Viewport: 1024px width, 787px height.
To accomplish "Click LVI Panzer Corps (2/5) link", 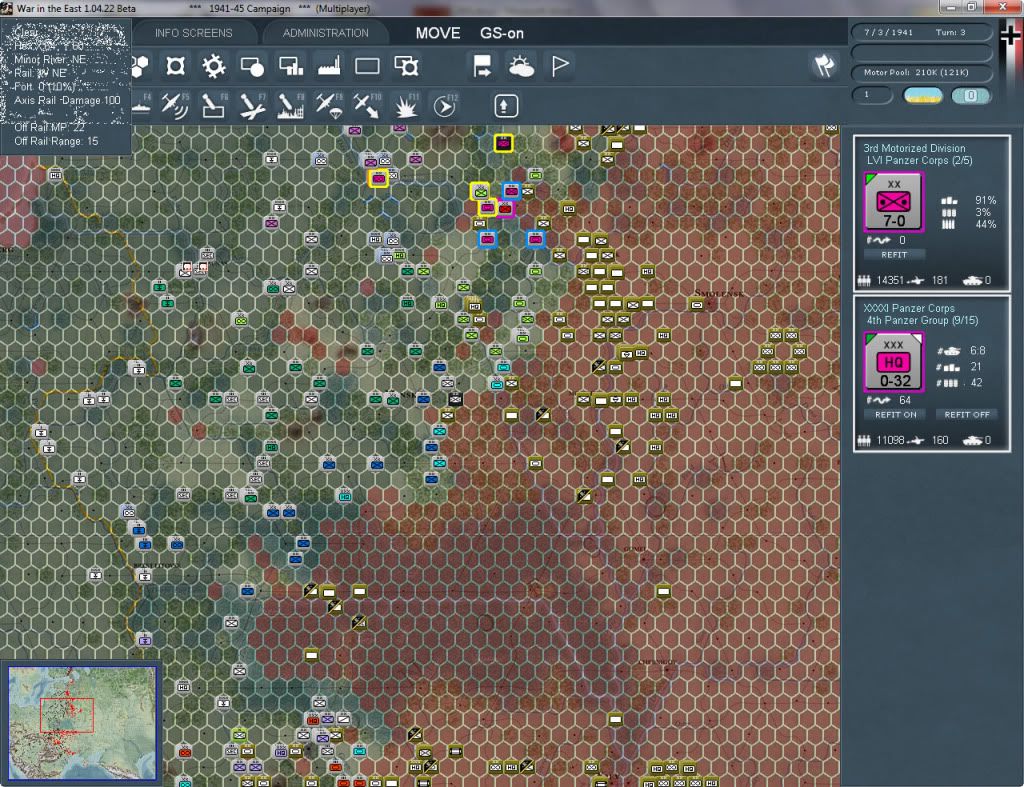I will coord(920,161).
